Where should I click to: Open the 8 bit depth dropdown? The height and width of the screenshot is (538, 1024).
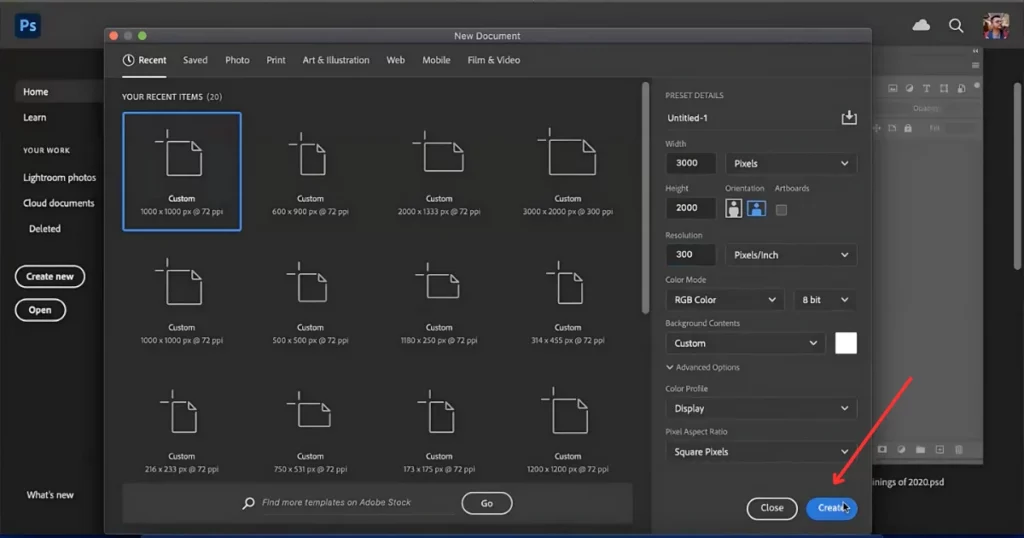[x=825, y=300]
